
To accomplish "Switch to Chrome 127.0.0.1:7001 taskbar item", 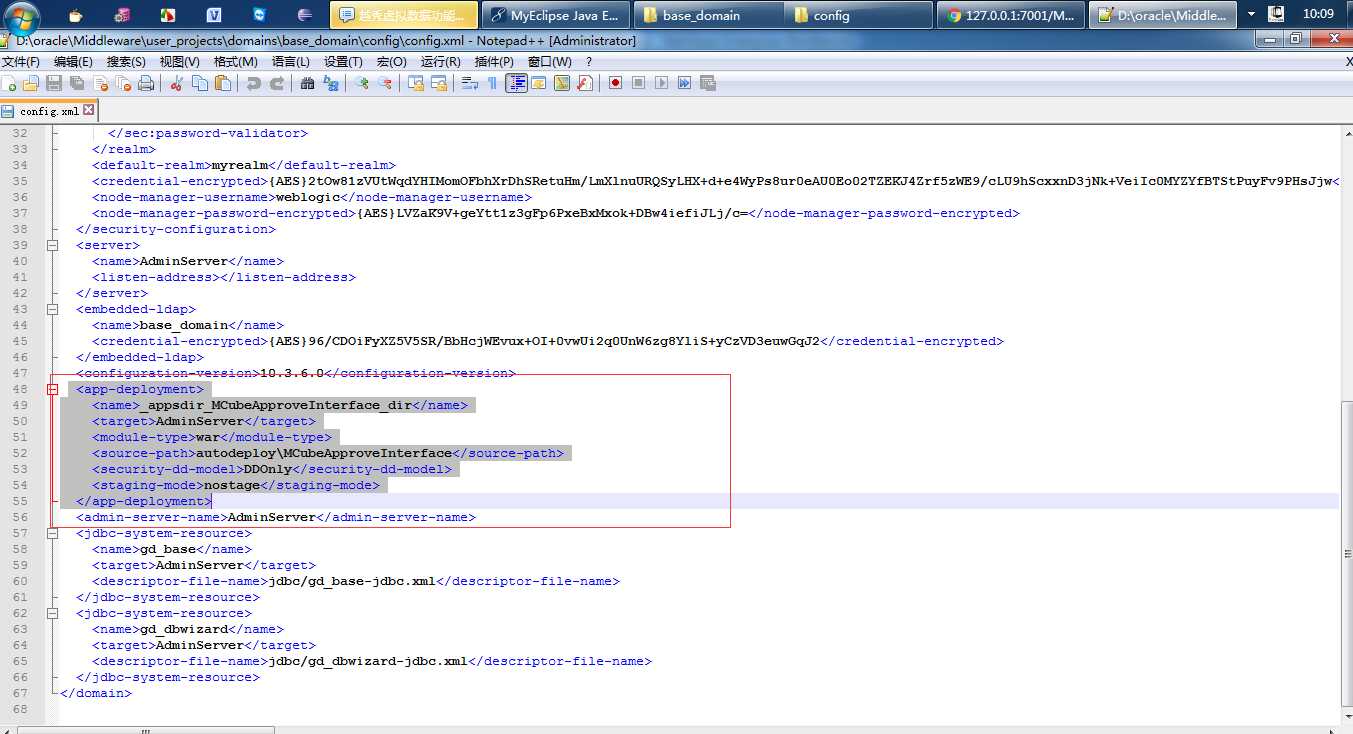I will pos(1011,15).
